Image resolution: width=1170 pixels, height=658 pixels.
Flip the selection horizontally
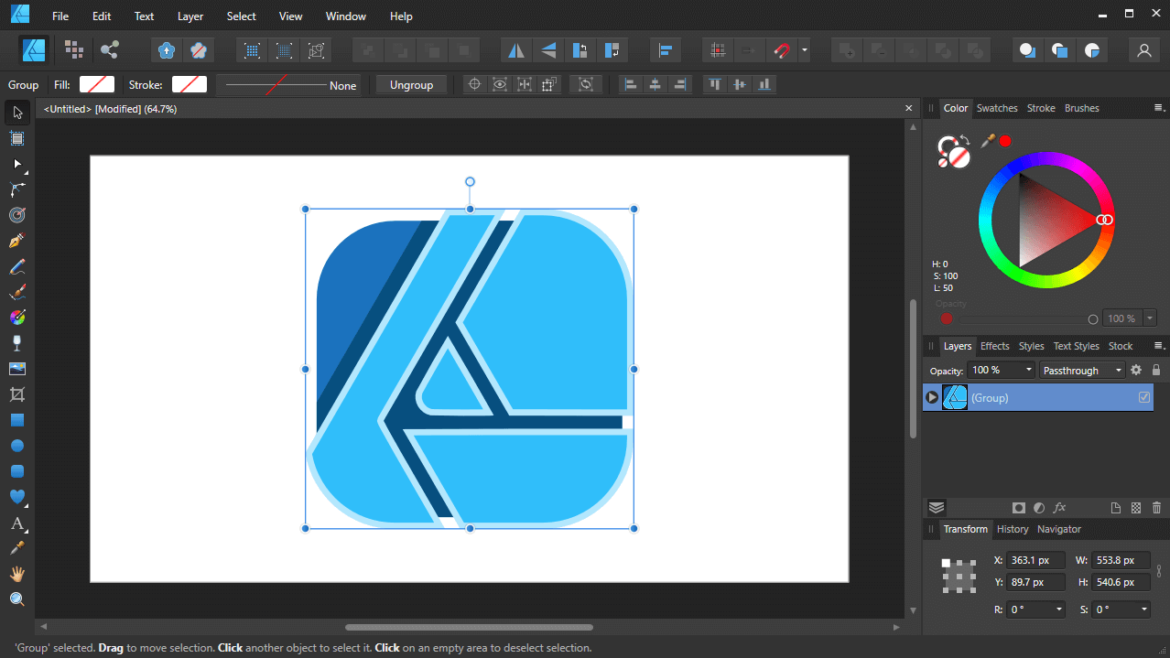coord(515,49)
